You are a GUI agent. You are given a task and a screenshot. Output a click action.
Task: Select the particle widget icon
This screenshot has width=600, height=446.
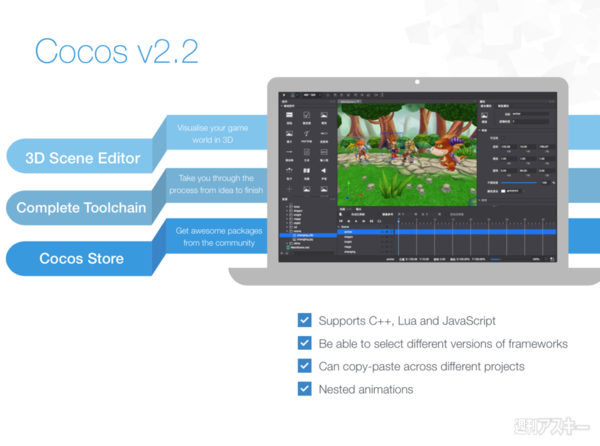(289, 170)
